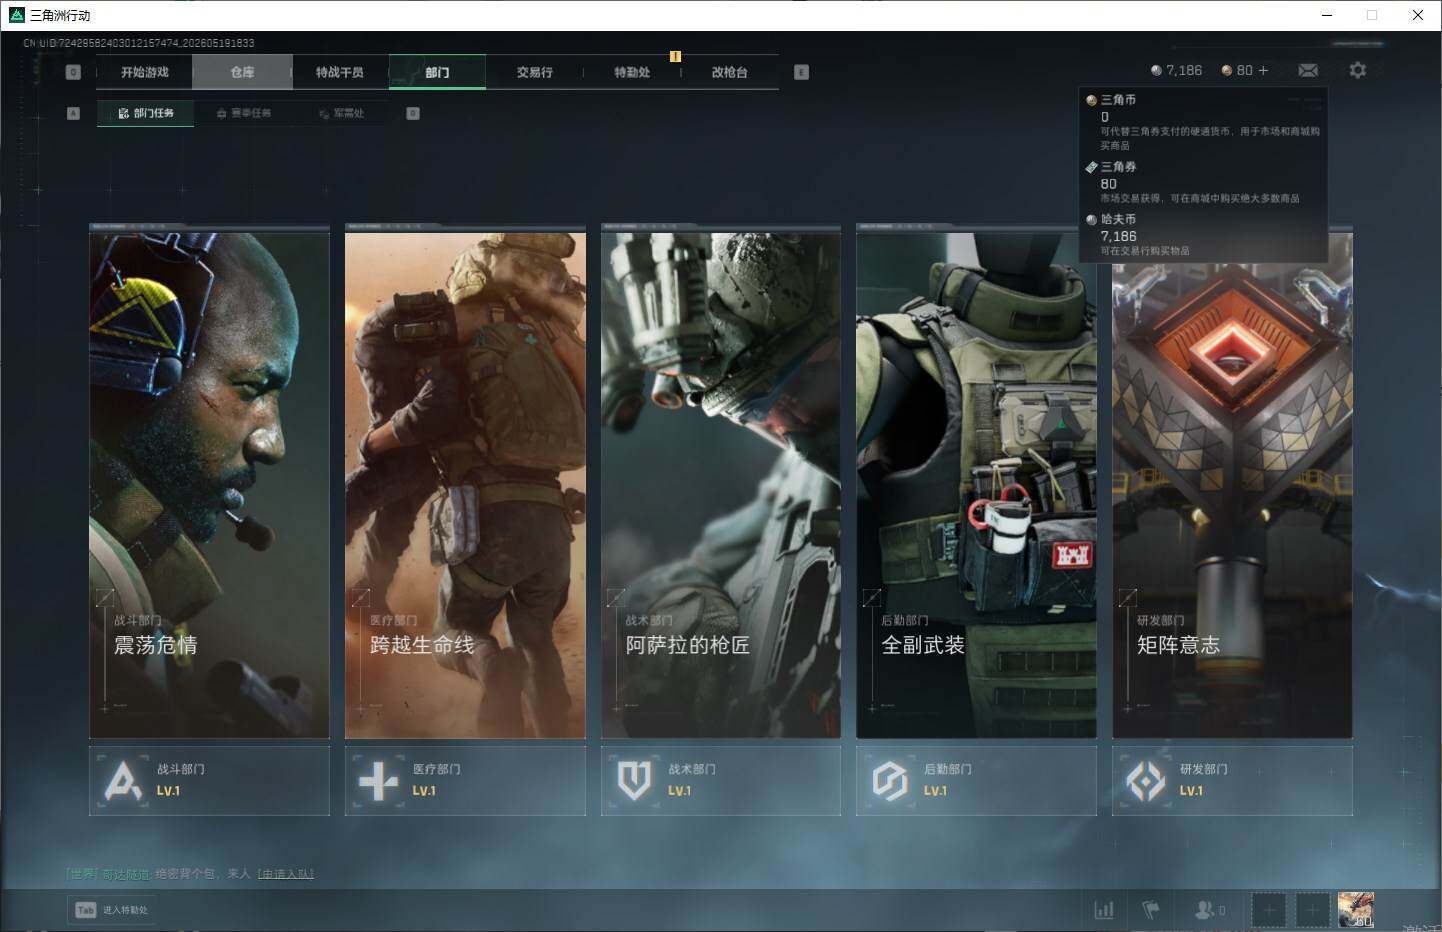This screenshot has height=932, width=1442.
Task: Open the friends list icon
Action: coord(1209,910)
